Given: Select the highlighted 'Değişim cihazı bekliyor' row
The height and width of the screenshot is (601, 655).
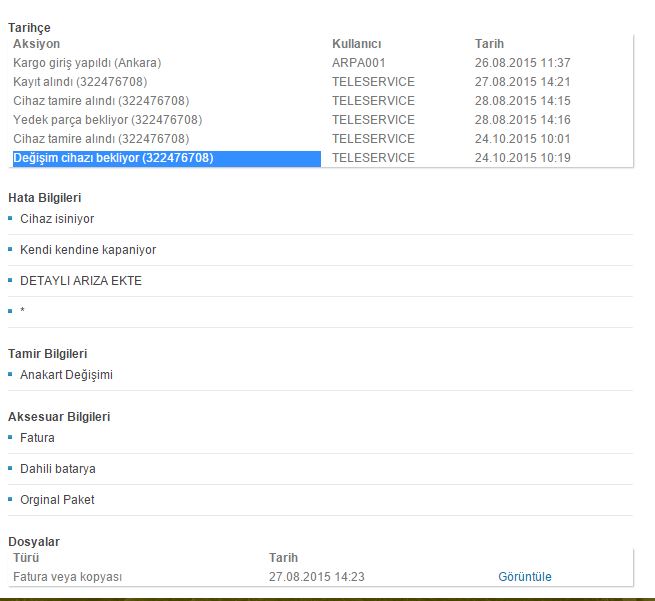Looking at the screenshot, I should (x=113, y=158).
